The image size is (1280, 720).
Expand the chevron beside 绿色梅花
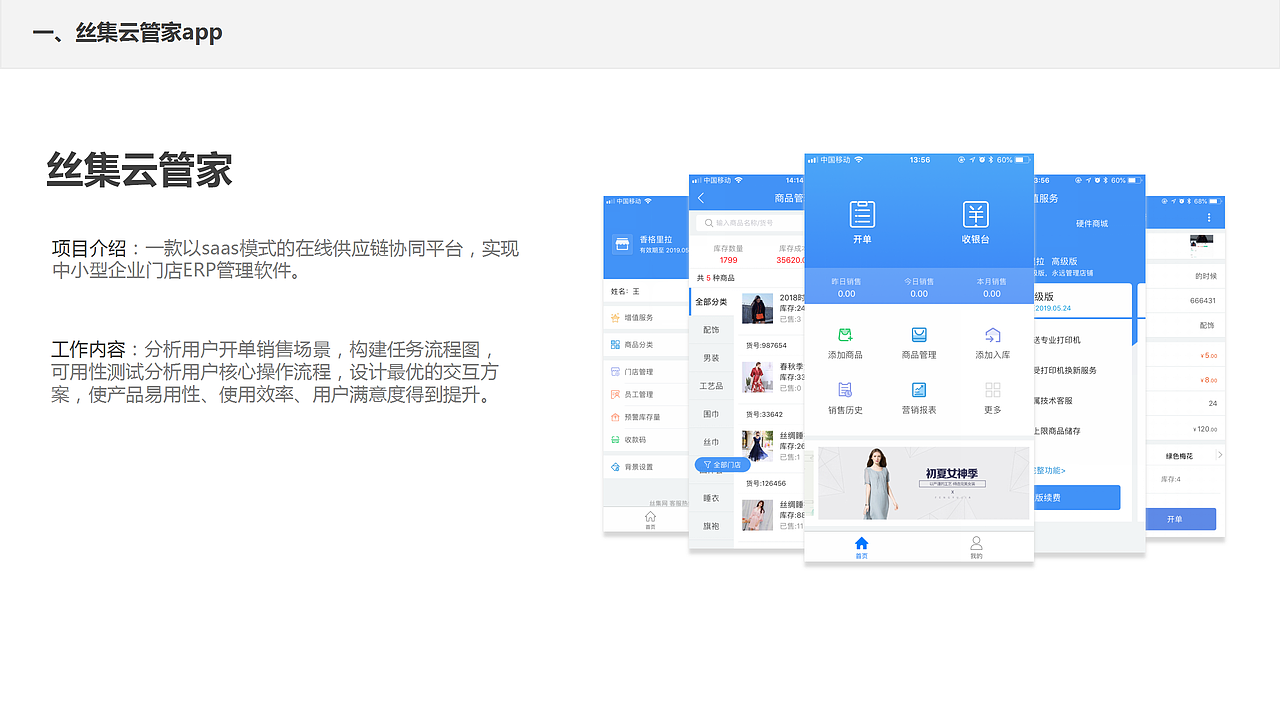[1219, 455]
